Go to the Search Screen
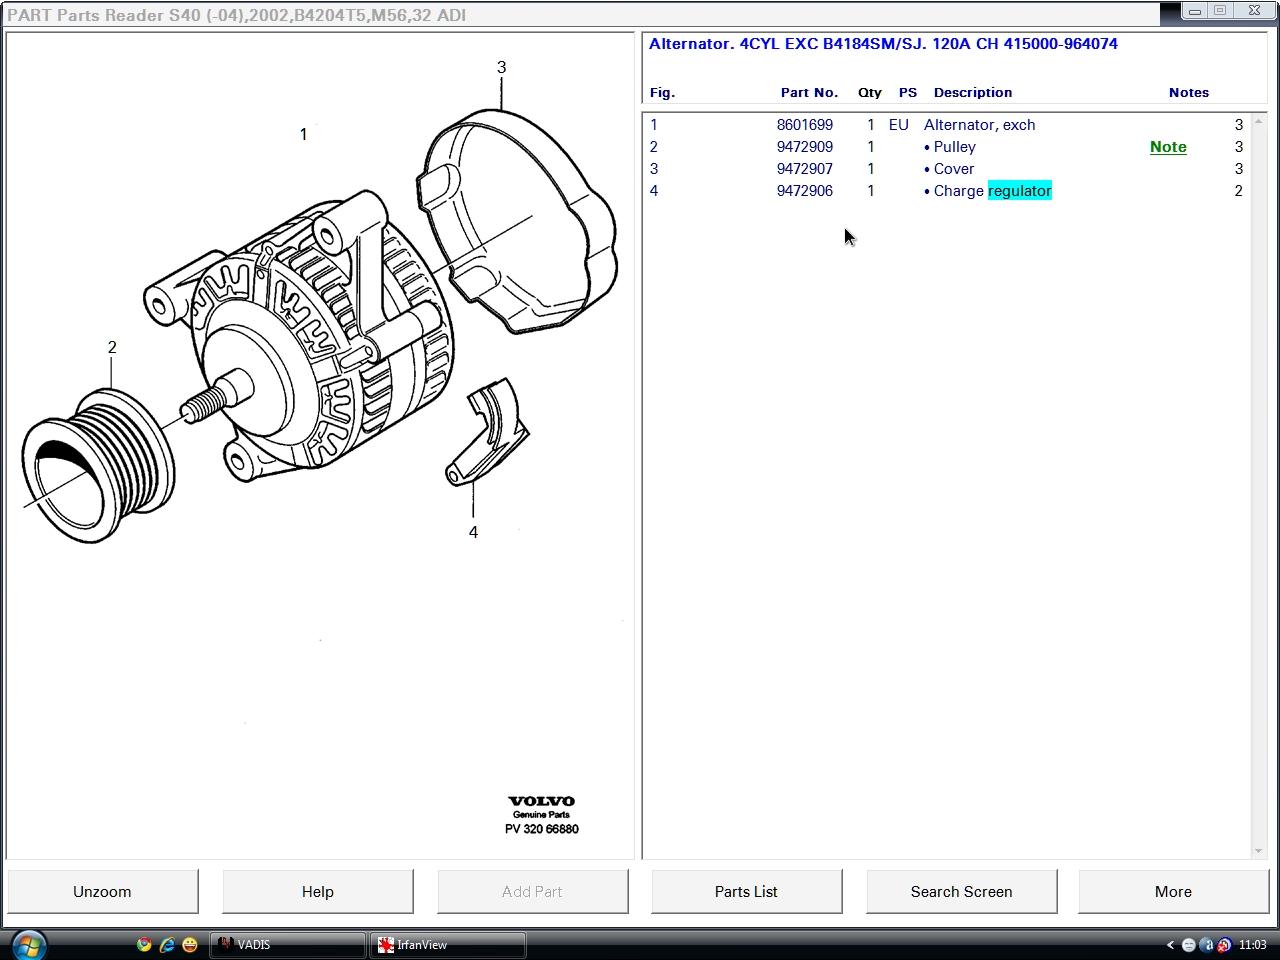Image resolution: width=1280 pixels, height=960 pixels. tap(961, 891)
